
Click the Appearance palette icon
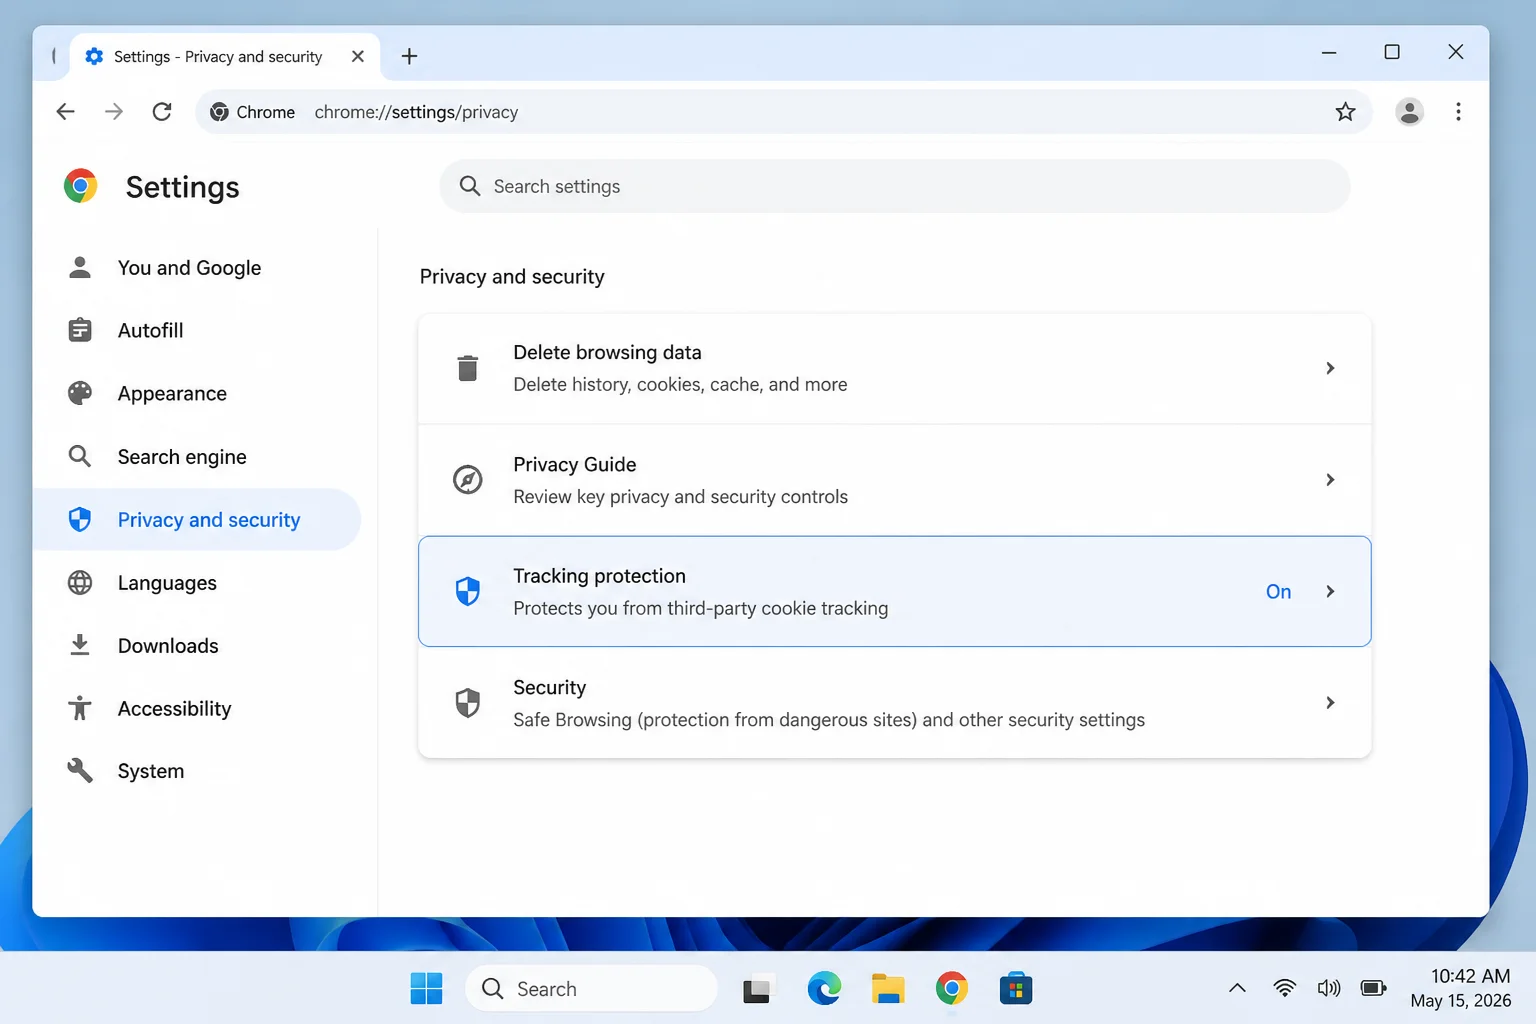coord(80,393)
